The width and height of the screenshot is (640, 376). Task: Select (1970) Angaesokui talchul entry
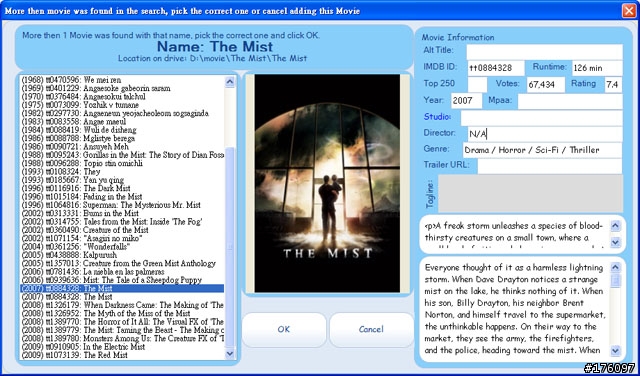pyautogui.click(x=122, y=97)
